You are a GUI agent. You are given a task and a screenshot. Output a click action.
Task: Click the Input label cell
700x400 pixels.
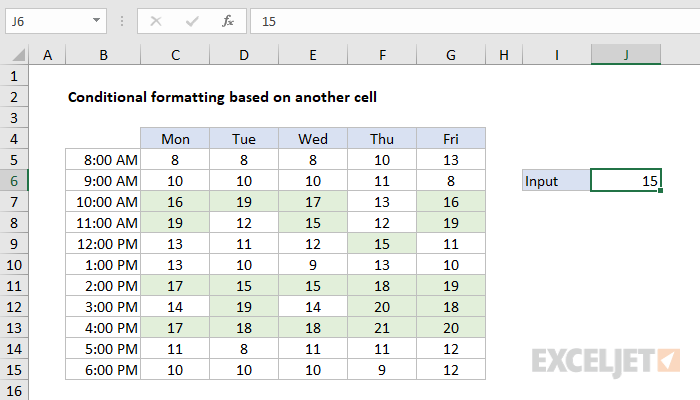click(556, 180)
